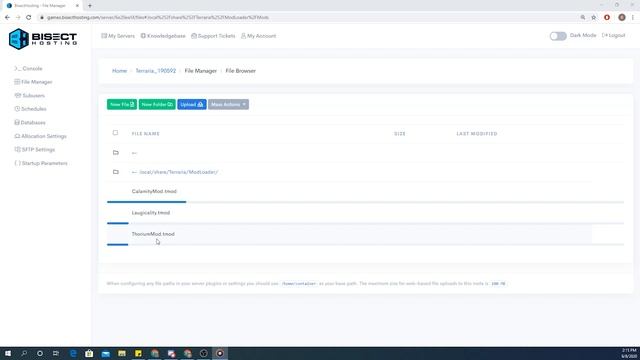
Task: Open My Account in the top menu
Action: 258,36
